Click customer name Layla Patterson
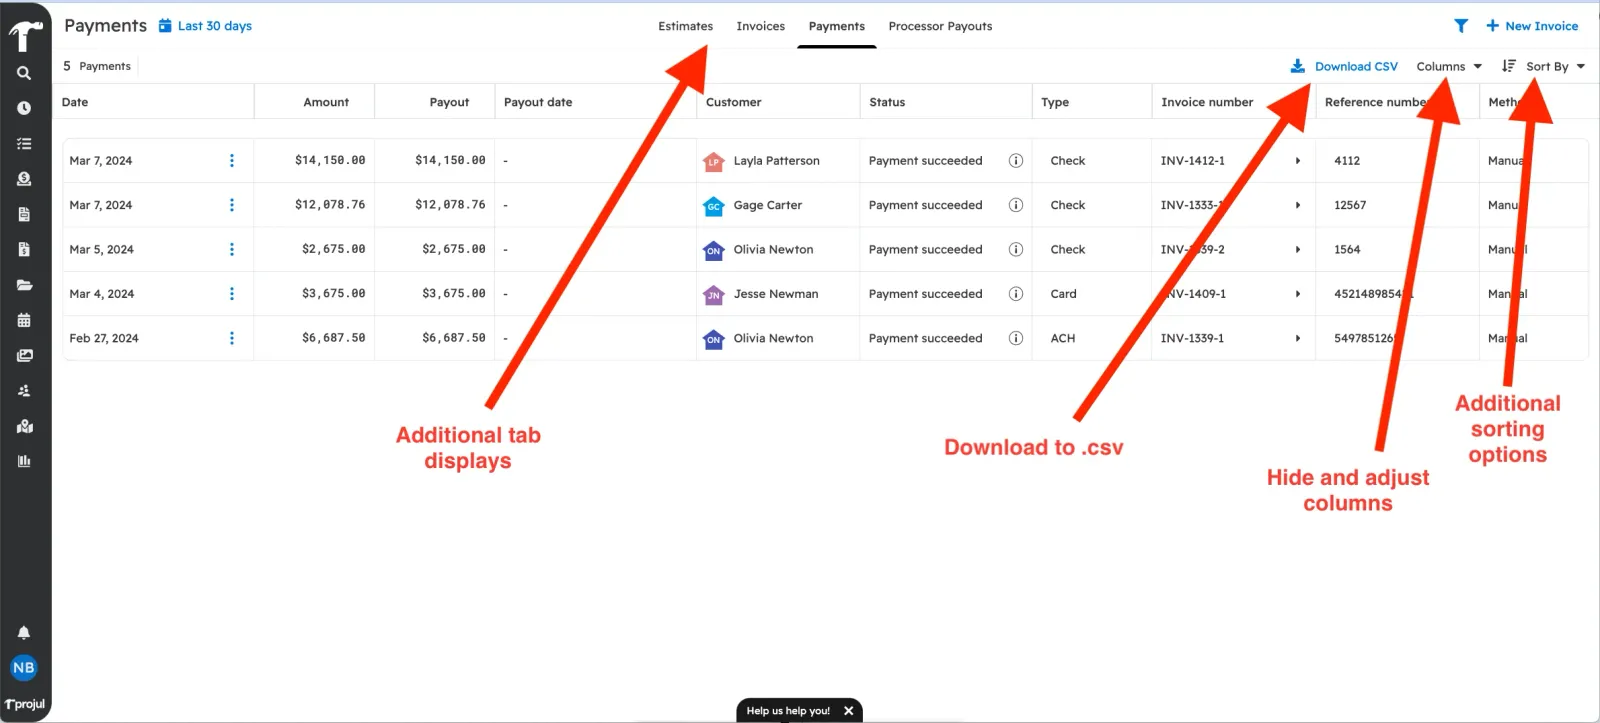 777,160
